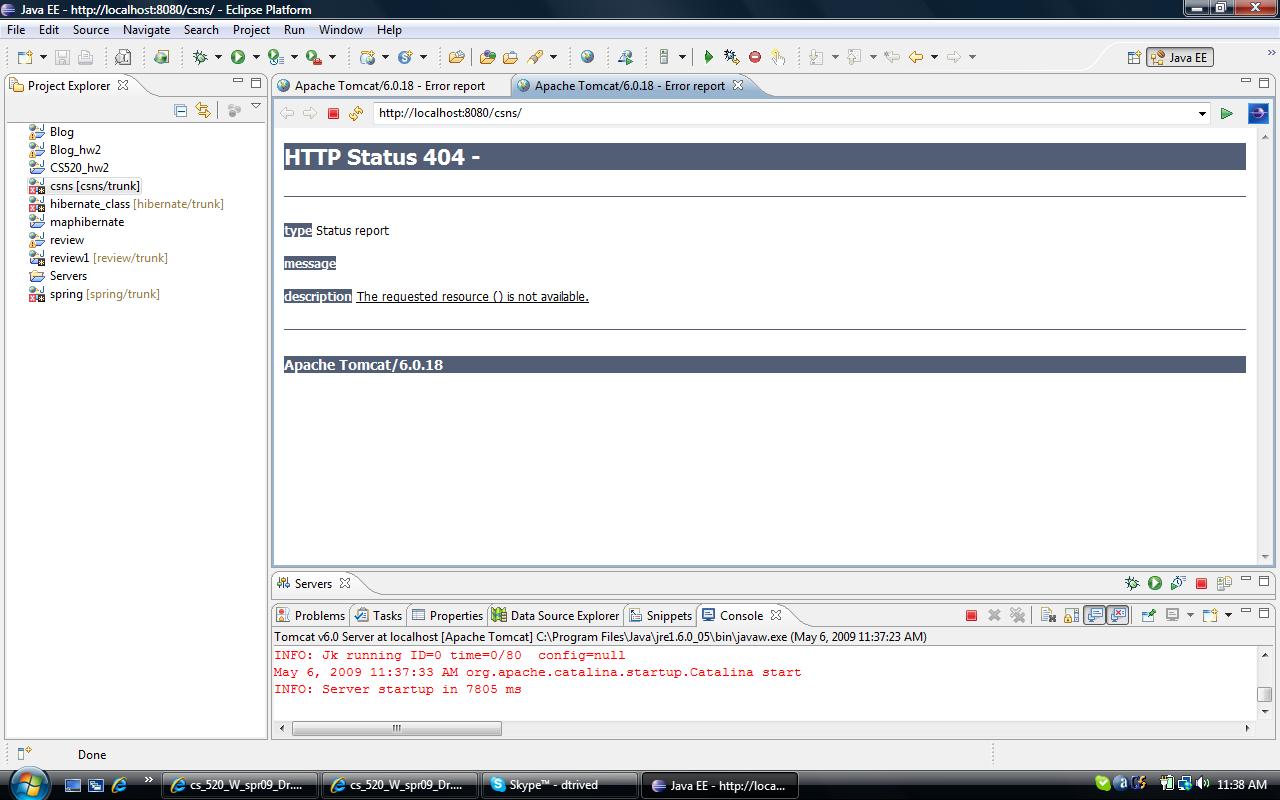Click the red Stop button in browser toolbar
The height and width of the screenshot is (800, 1280).
[x=334, y=113]
